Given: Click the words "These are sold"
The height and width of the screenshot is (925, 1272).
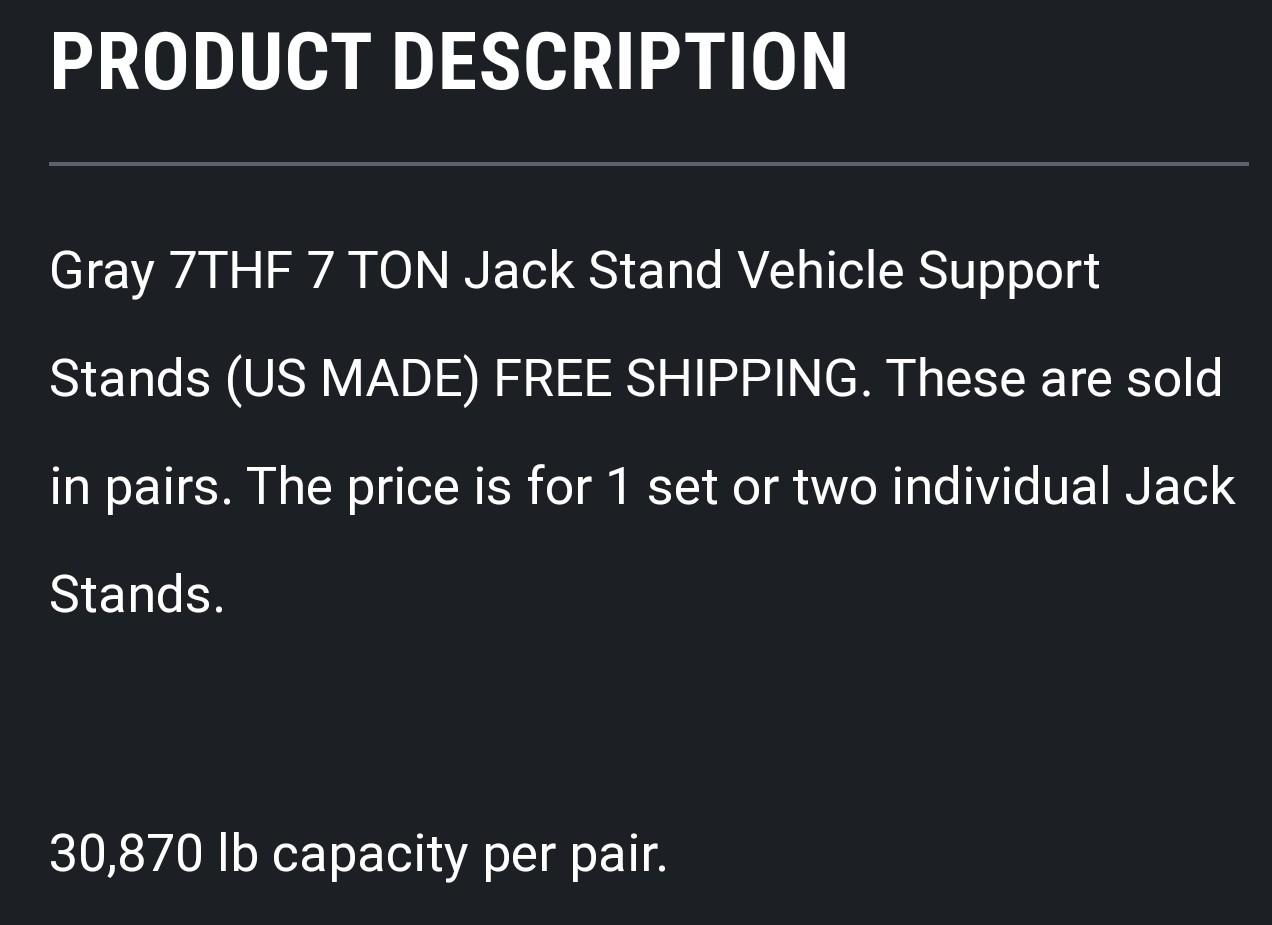Looking at the screenshot, I should [x=1054, y=379].
